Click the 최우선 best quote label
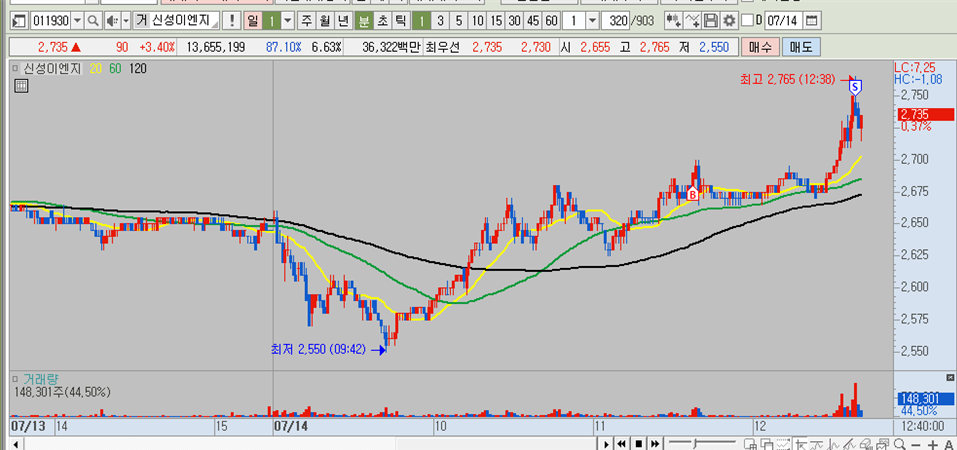Screen dimensions: 957x450 (443, 46)
